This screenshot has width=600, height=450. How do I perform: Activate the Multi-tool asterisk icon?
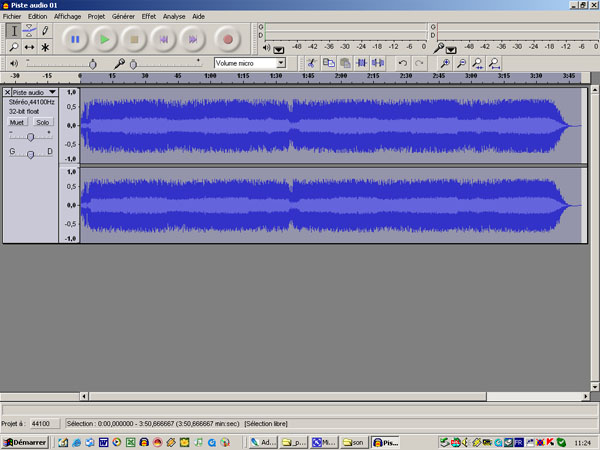click(45, 47)
